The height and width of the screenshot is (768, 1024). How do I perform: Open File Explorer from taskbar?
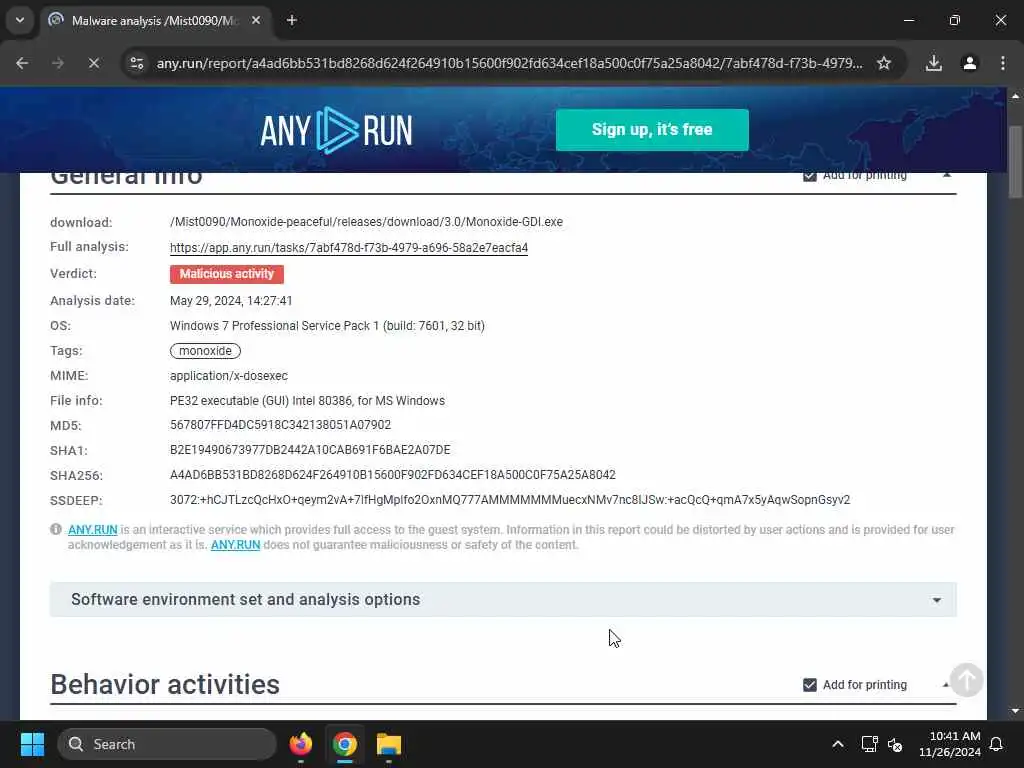(389, 744)
